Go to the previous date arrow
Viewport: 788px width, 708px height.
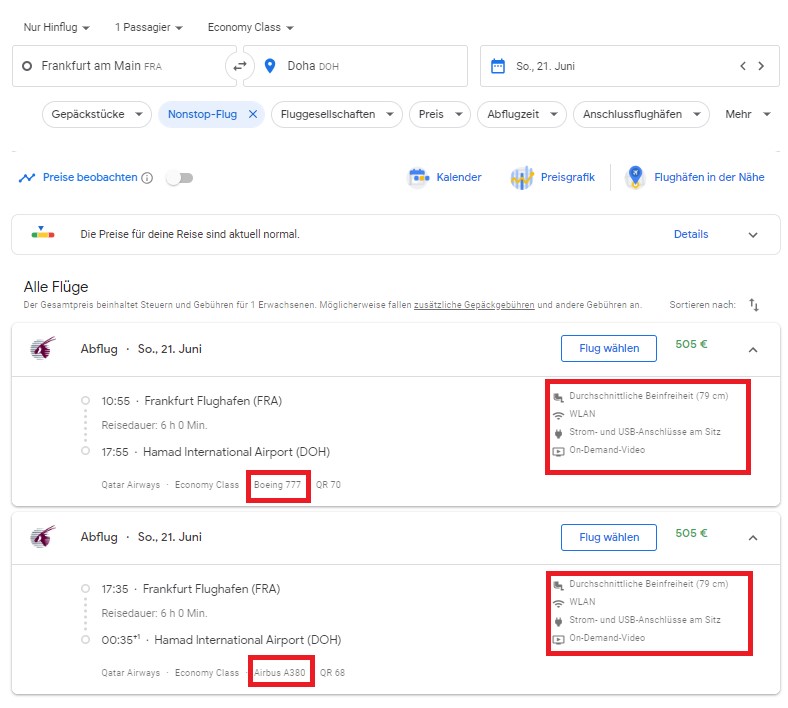click(743, 66)
